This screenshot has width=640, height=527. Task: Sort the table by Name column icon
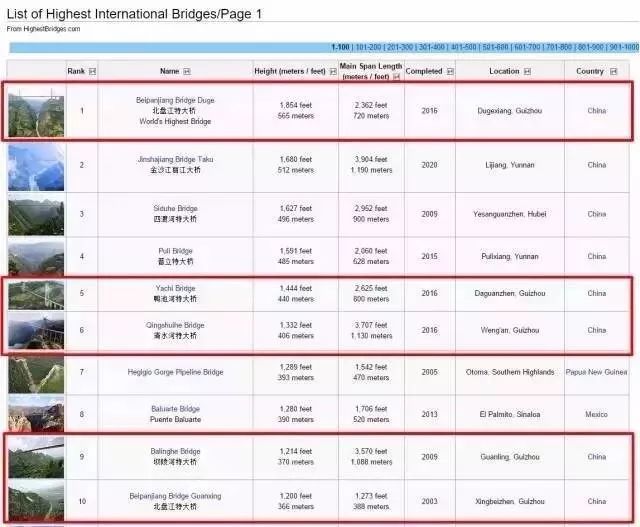point(187,72)
